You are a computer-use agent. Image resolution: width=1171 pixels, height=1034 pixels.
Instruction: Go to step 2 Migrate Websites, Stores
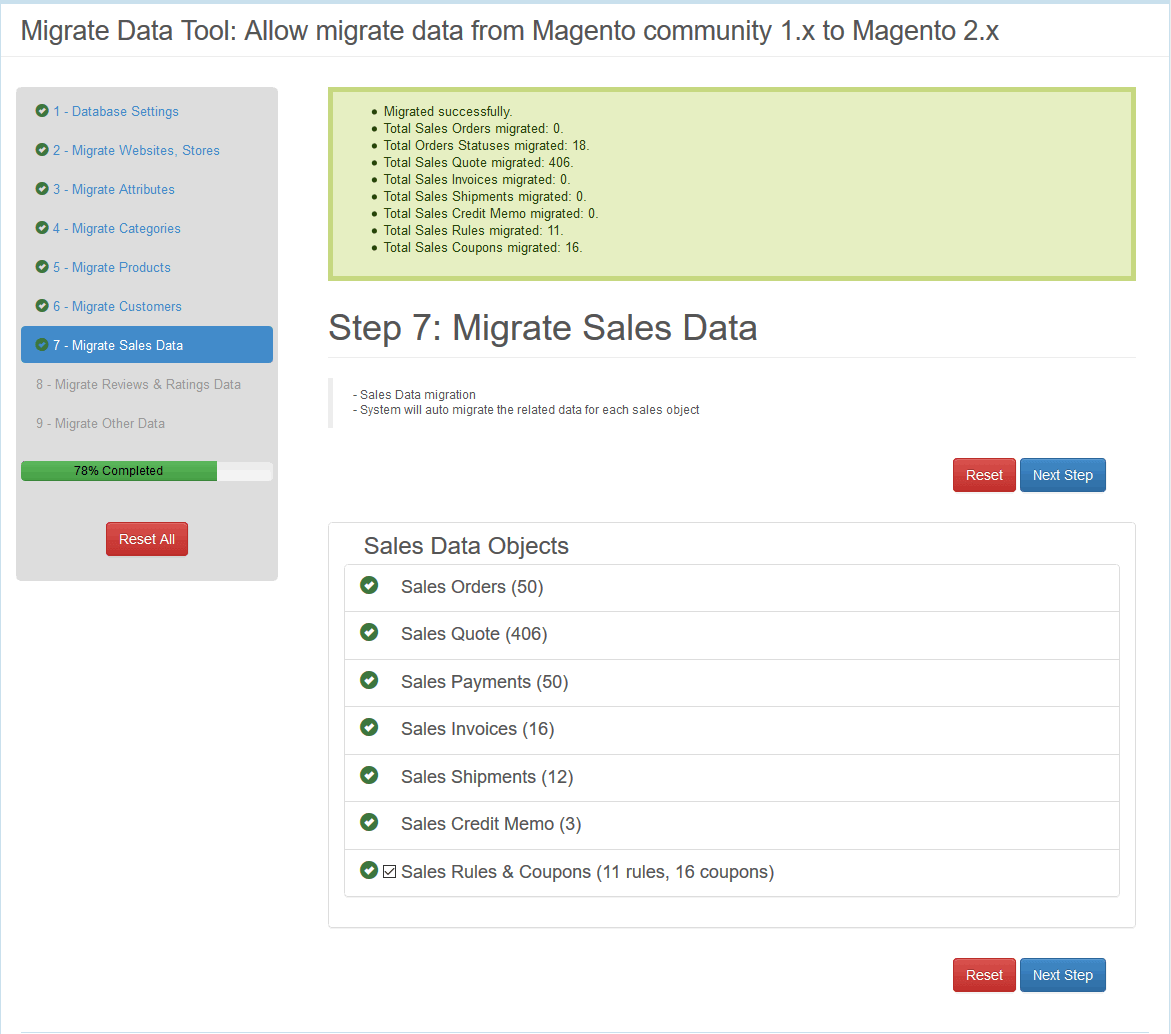click(136, 150)
